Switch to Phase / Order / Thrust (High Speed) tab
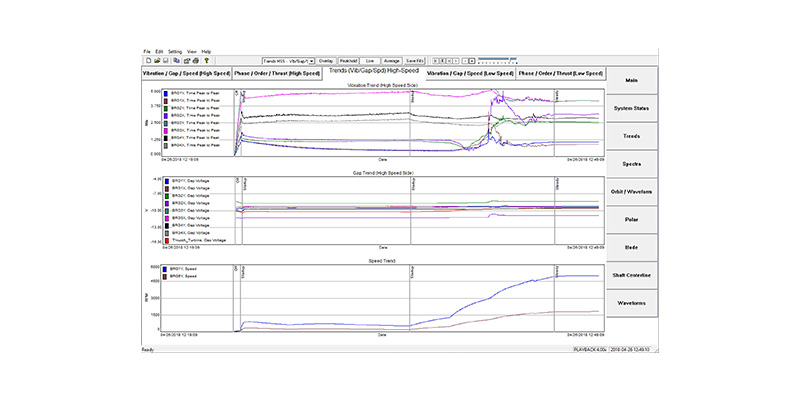 [276, 74]
